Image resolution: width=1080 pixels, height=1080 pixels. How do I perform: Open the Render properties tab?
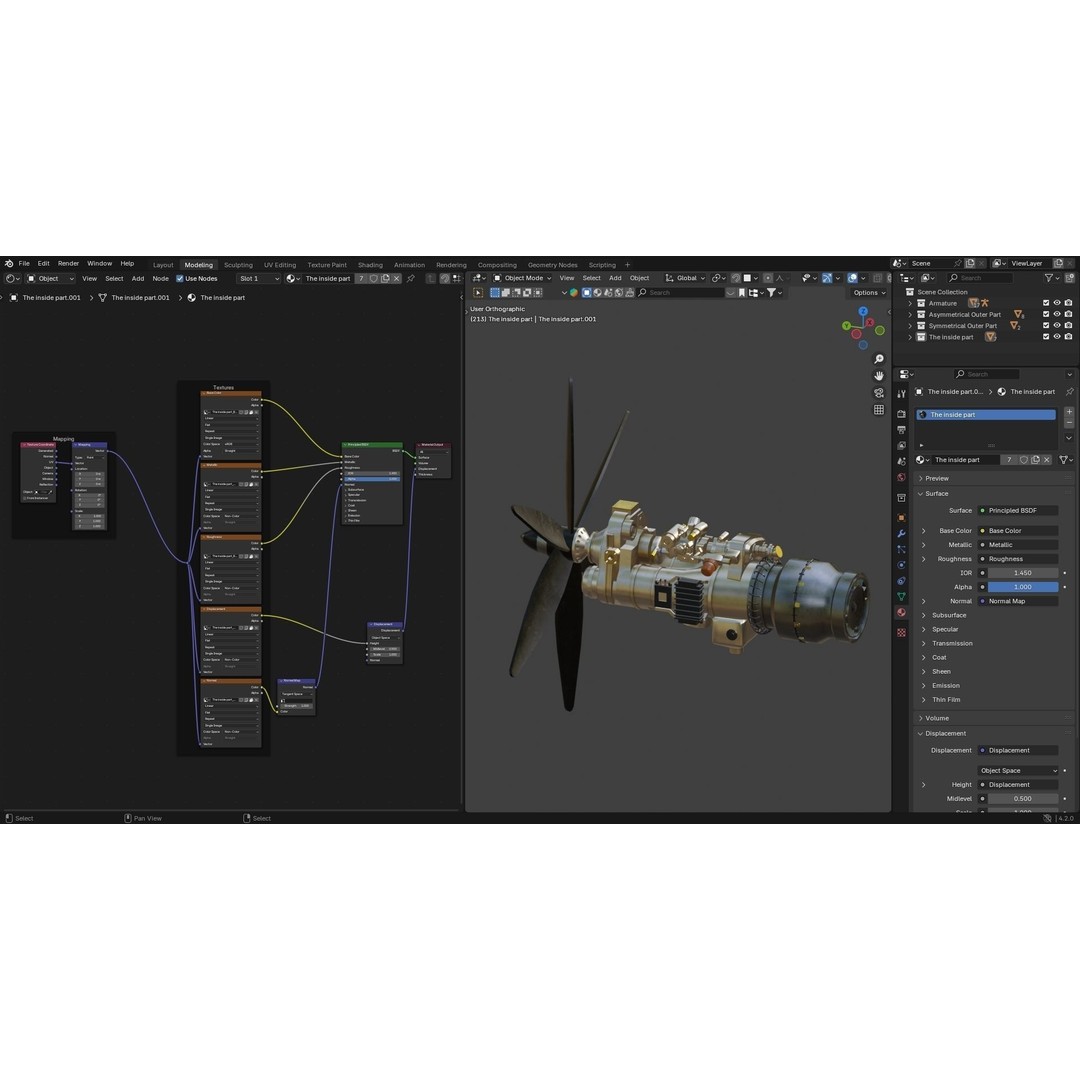click(902, 414)
